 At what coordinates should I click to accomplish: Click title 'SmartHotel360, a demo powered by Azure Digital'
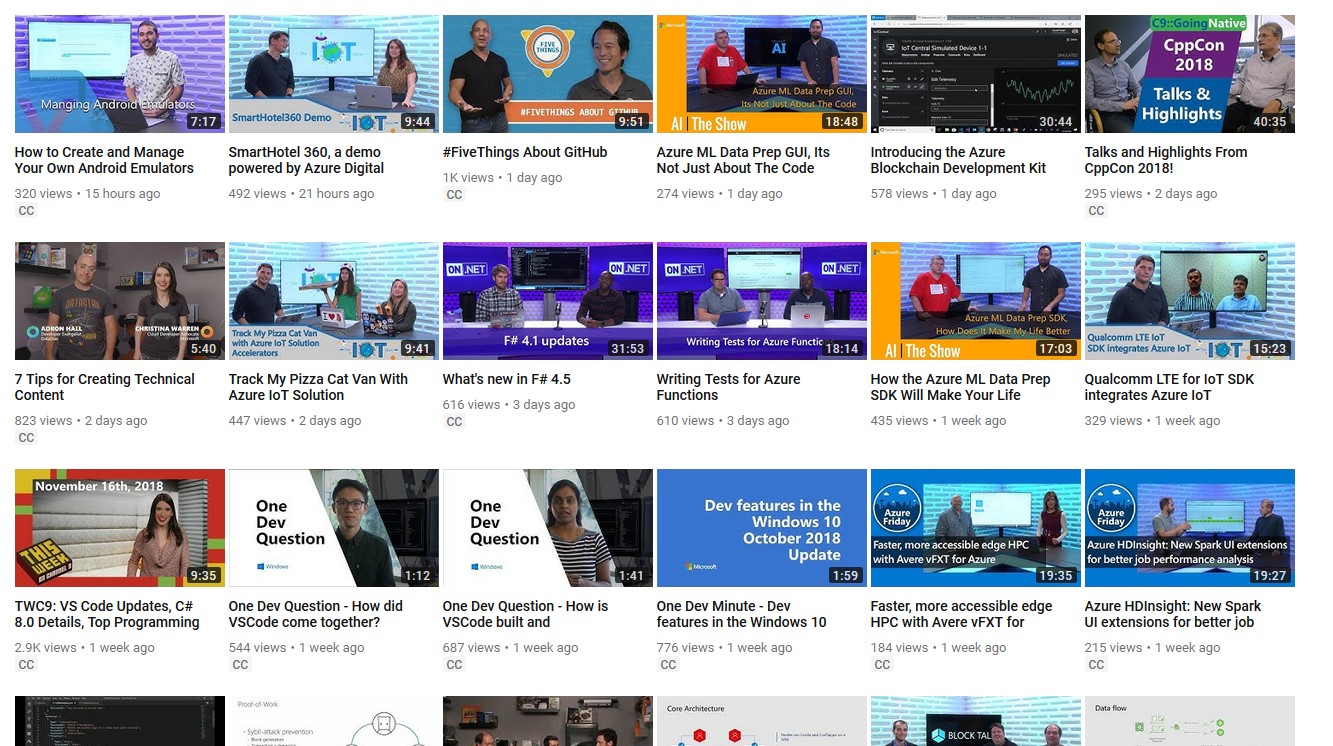(x=306, y=160)
